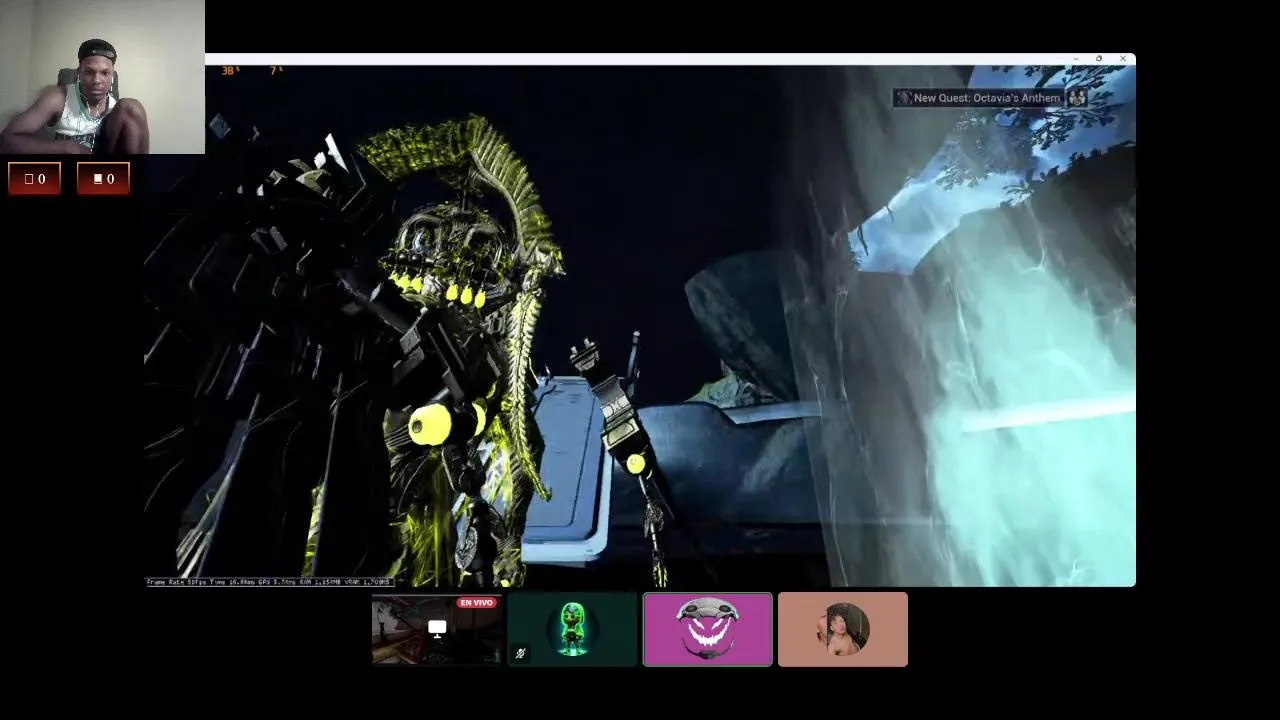Viewport: 1280px width, 720px height.
Task: Click the screen-share monitor icon in live tile
Action: click(x=437, y=629)
